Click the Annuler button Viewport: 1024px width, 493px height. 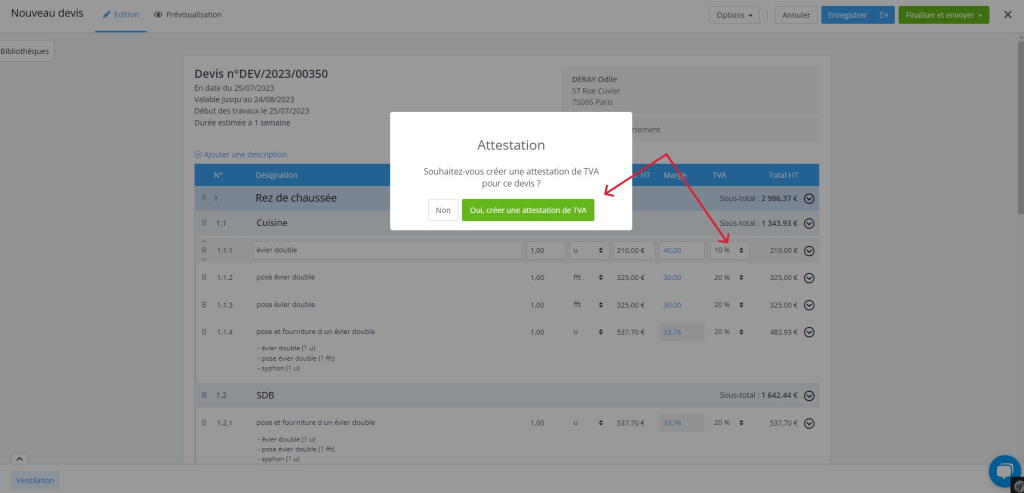[796, 15]
